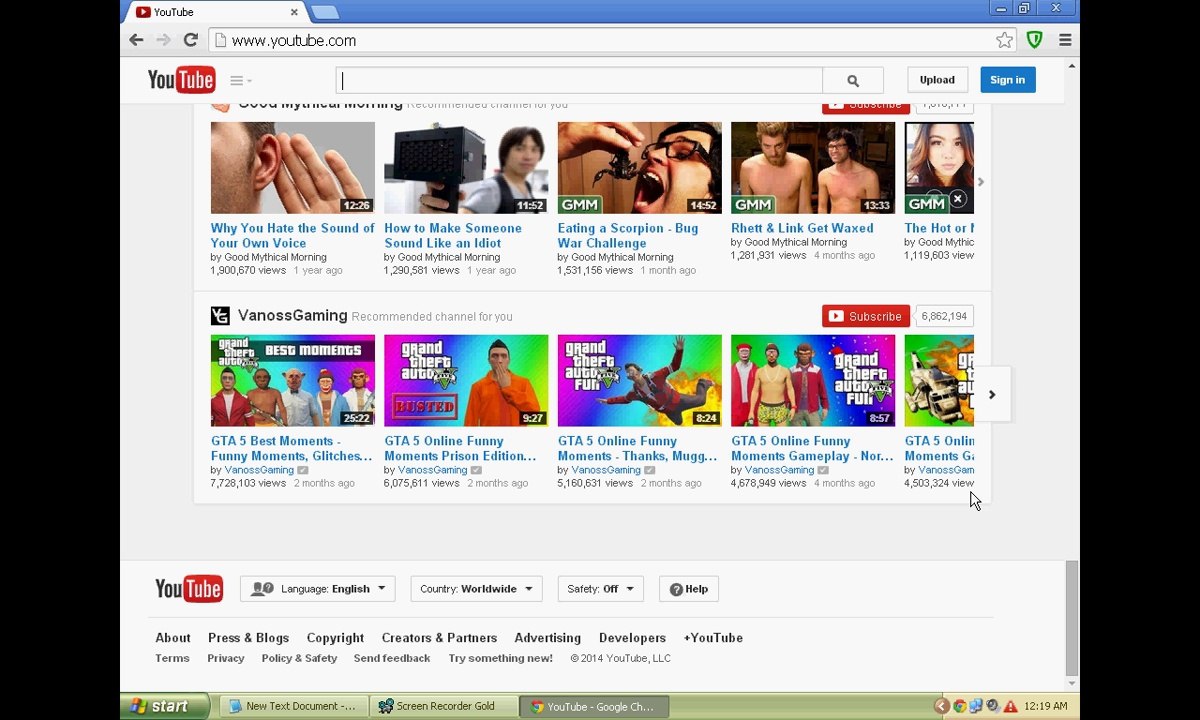Open the About footer link
Image resolution: width=1200 pixels, height=720 pixels.
[x=173, y=638]
